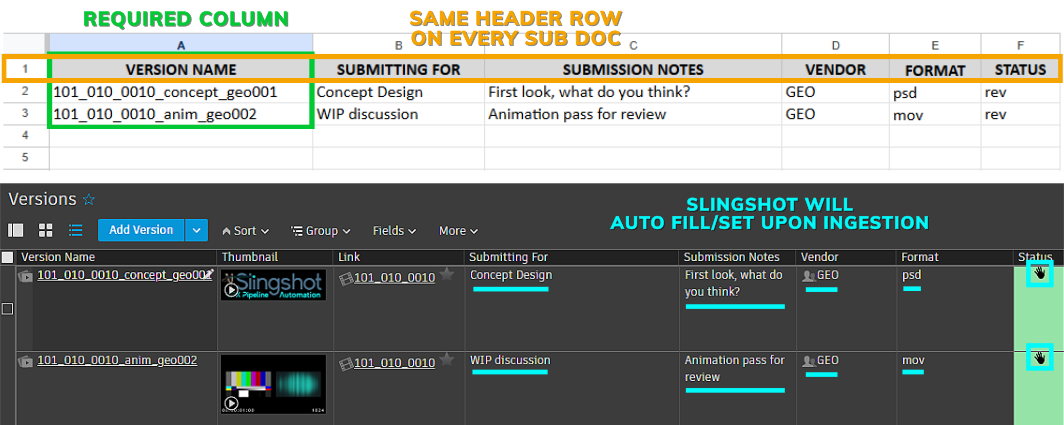Open Add Version dropdown arrow
This screenshot has height=425, width=1064.
coord(197,230)
